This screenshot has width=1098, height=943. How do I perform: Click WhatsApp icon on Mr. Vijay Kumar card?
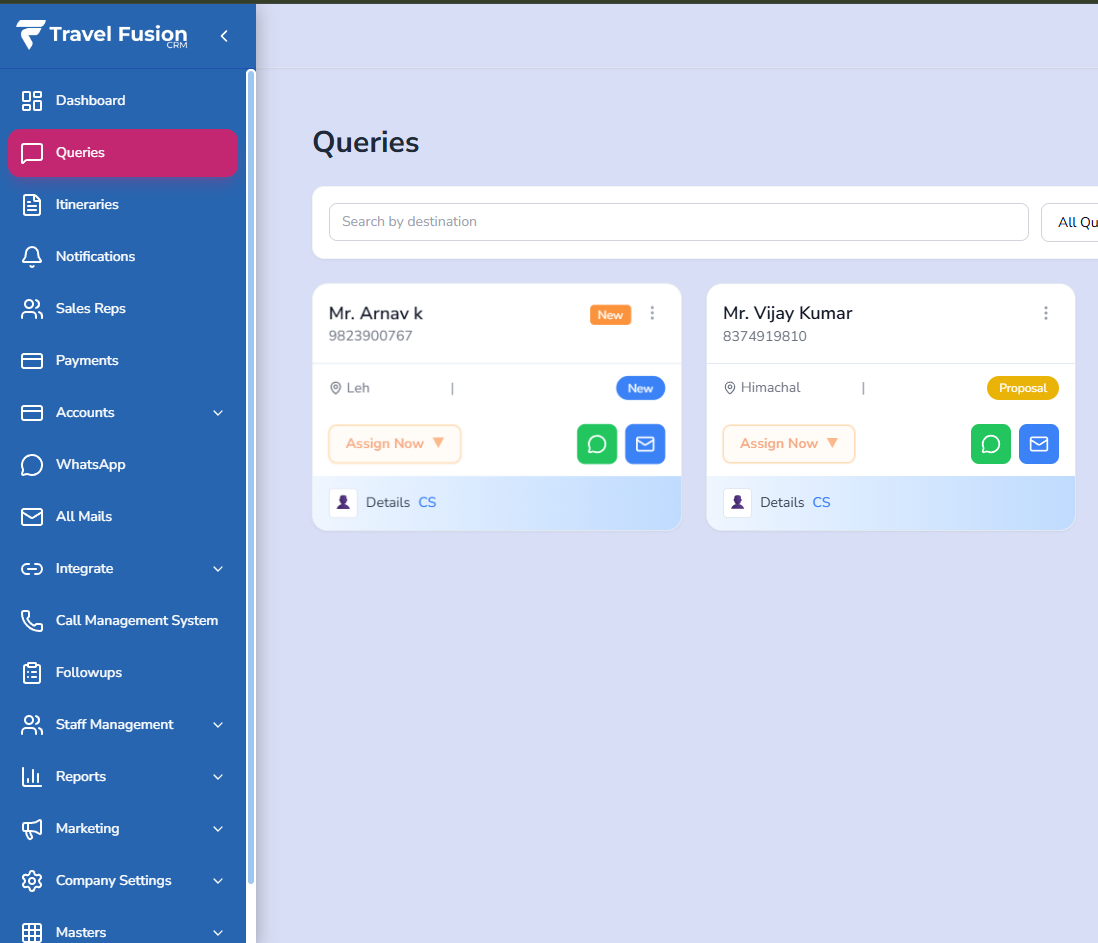(991, 444)
